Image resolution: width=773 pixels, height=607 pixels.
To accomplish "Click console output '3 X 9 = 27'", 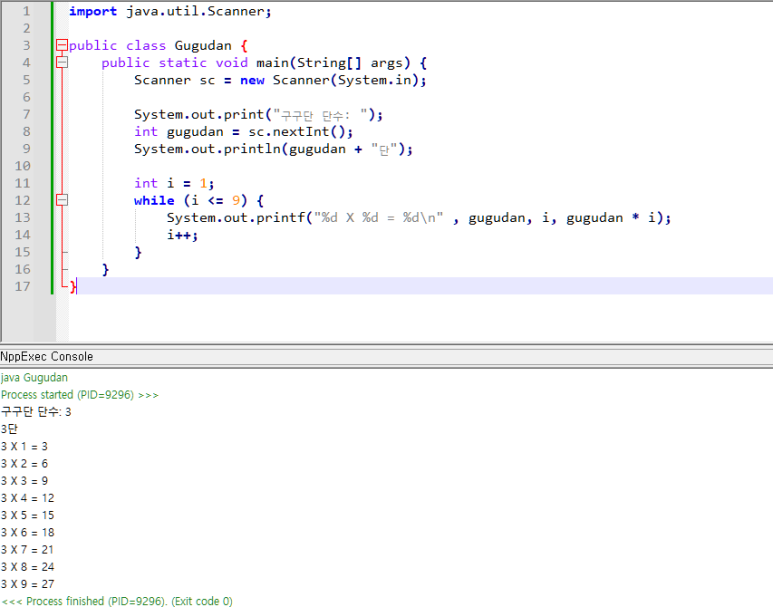I will pos(28,584).
